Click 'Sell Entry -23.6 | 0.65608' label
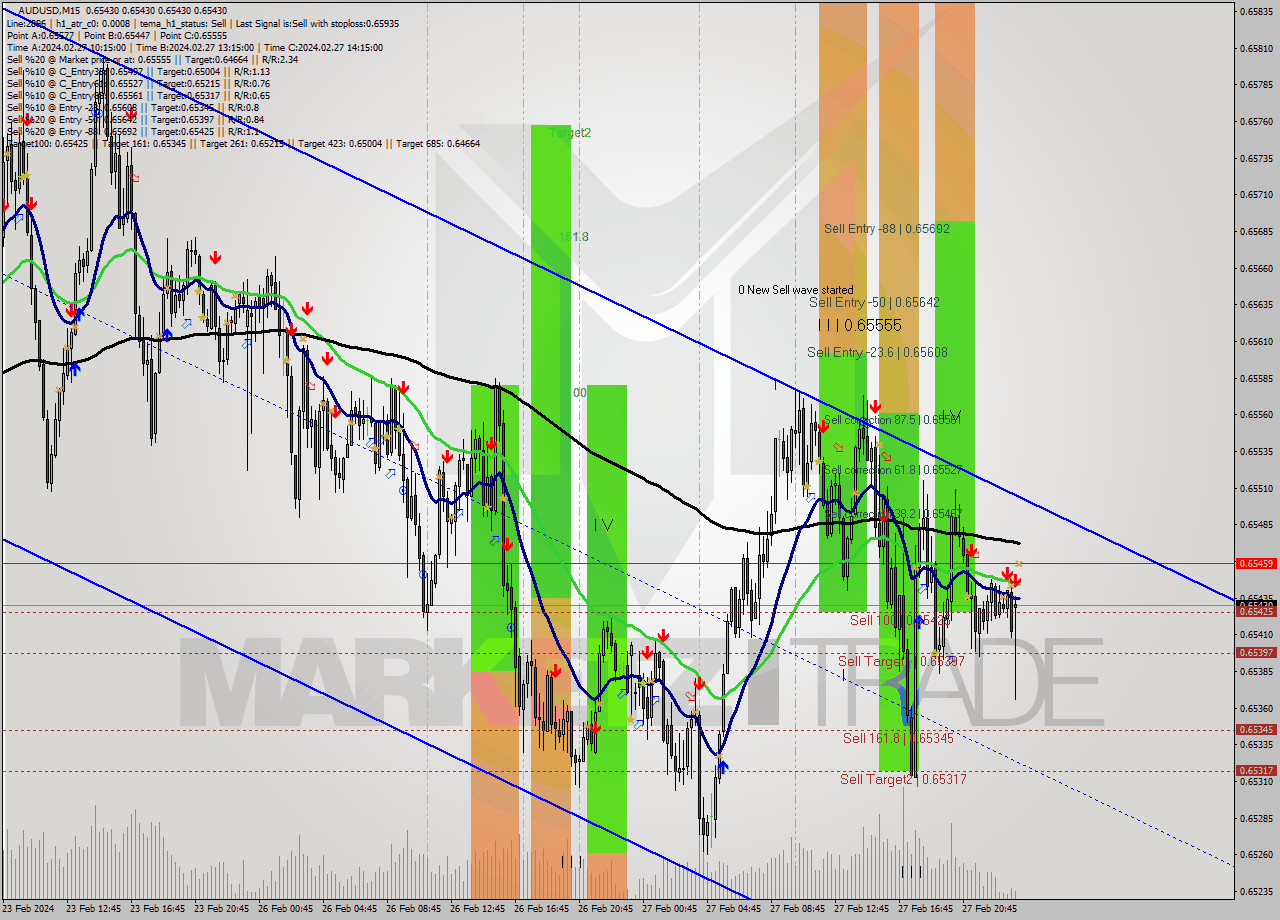The width and height of the screenshot is (1280, 920). [x=878, y=352]
